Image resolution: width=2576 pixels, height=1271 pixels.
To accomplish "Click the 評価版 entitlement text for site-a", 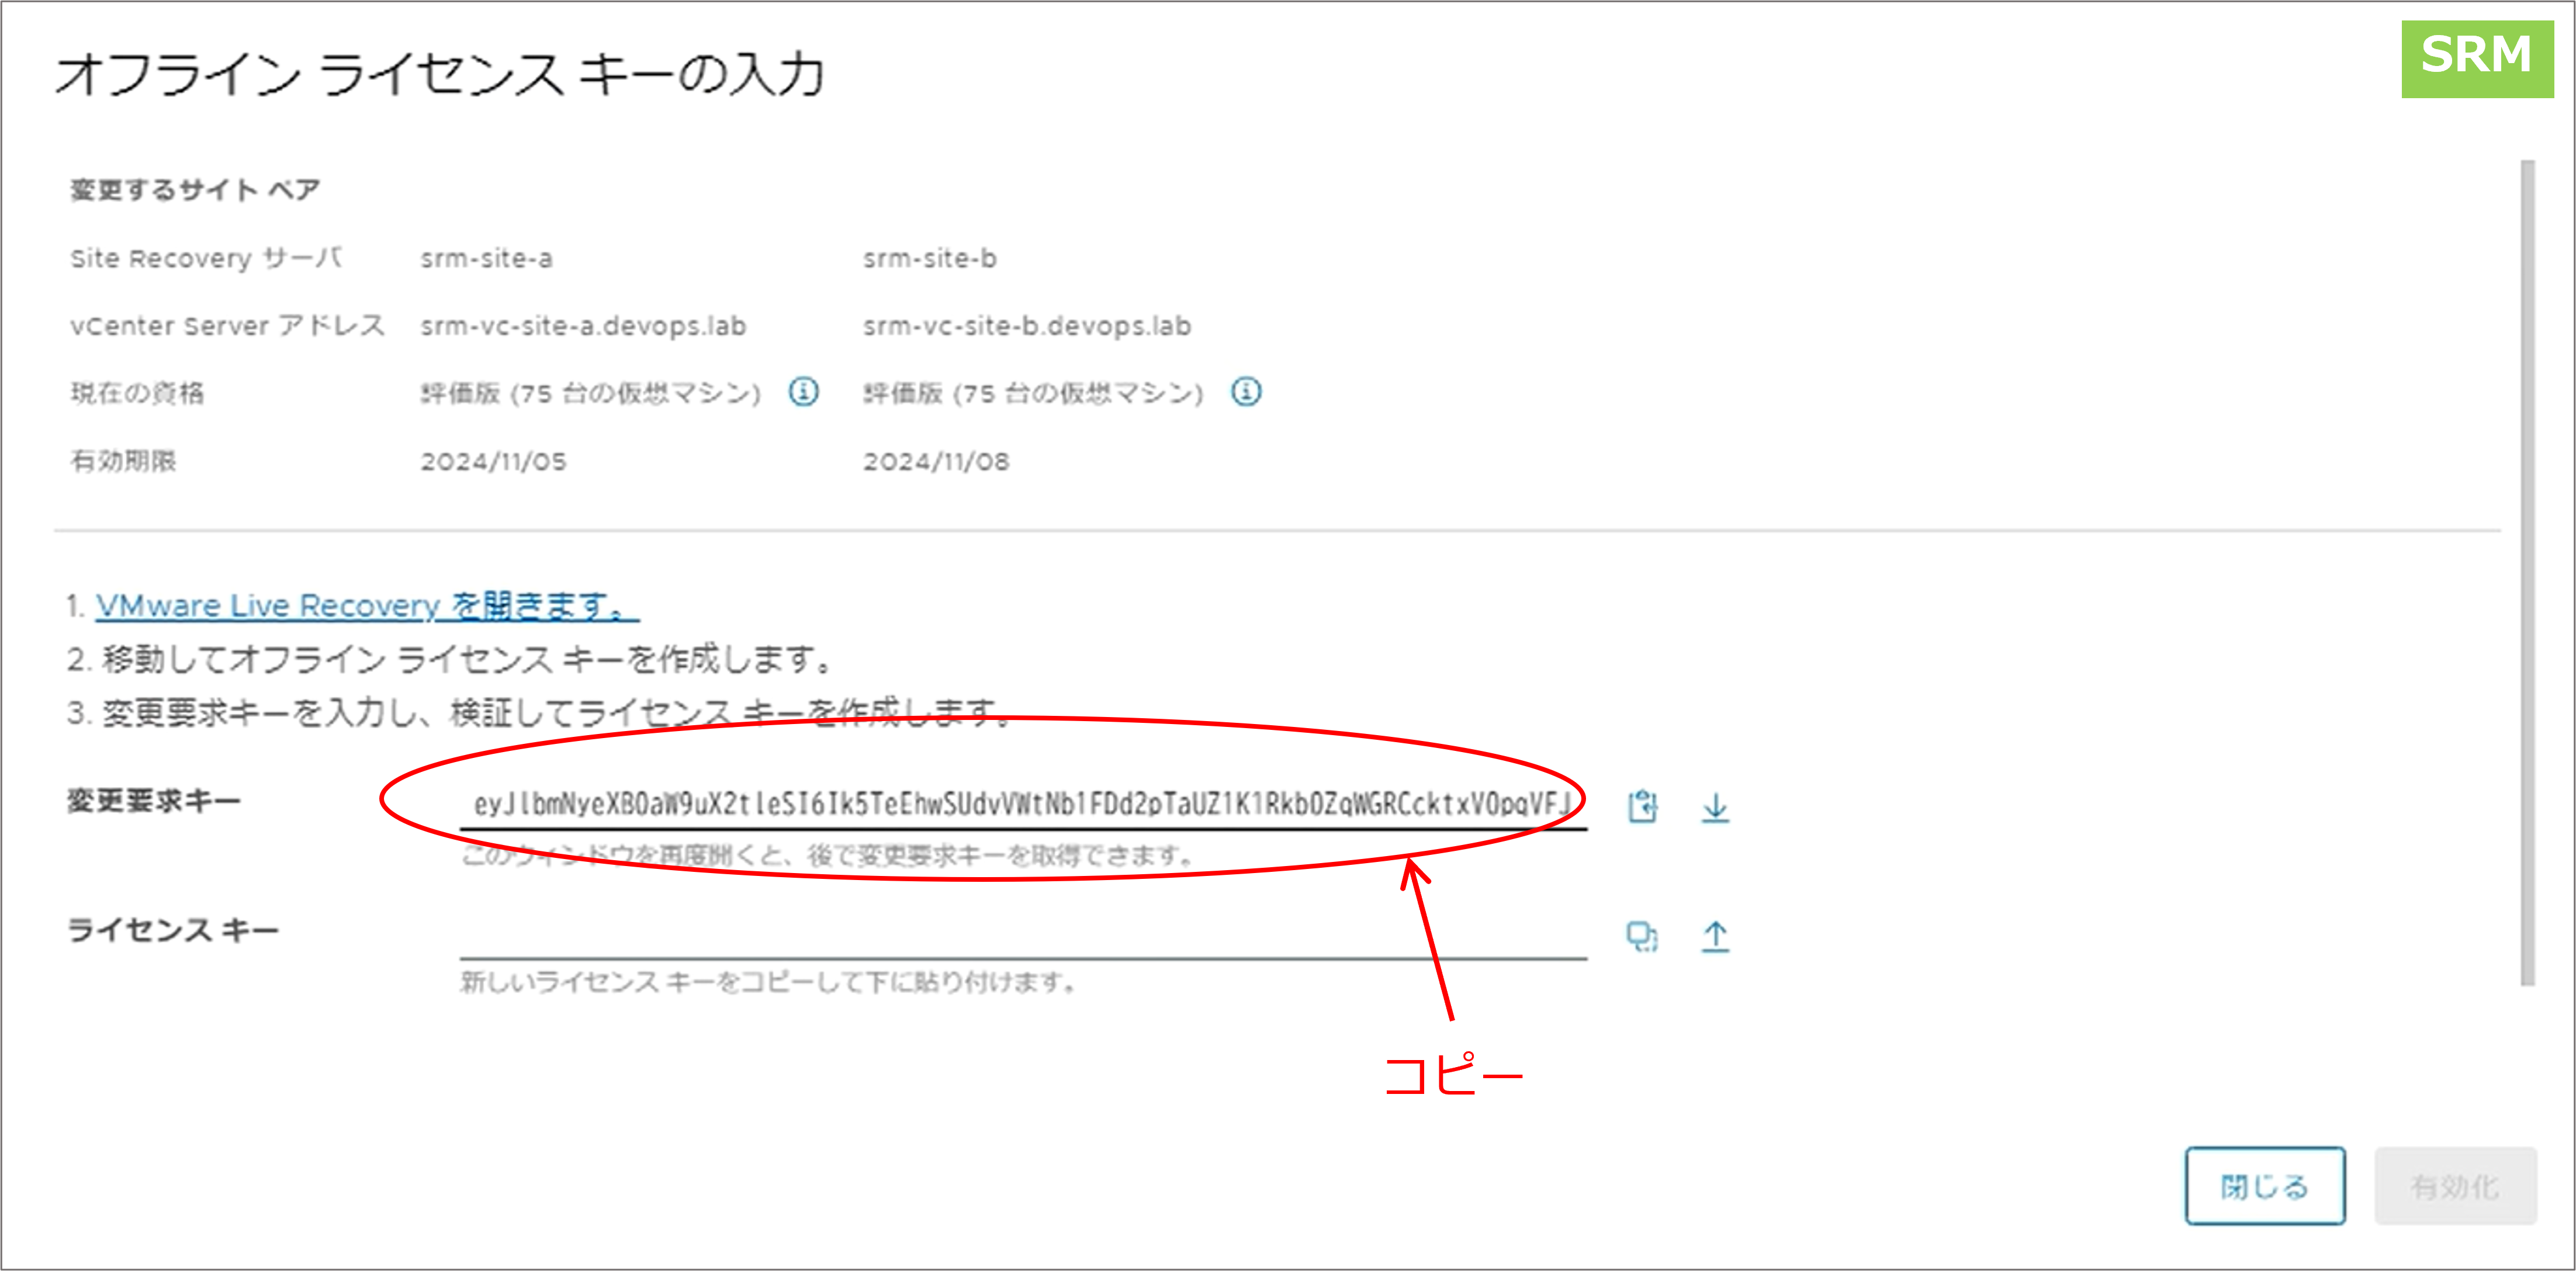I will tap(590, 393).
